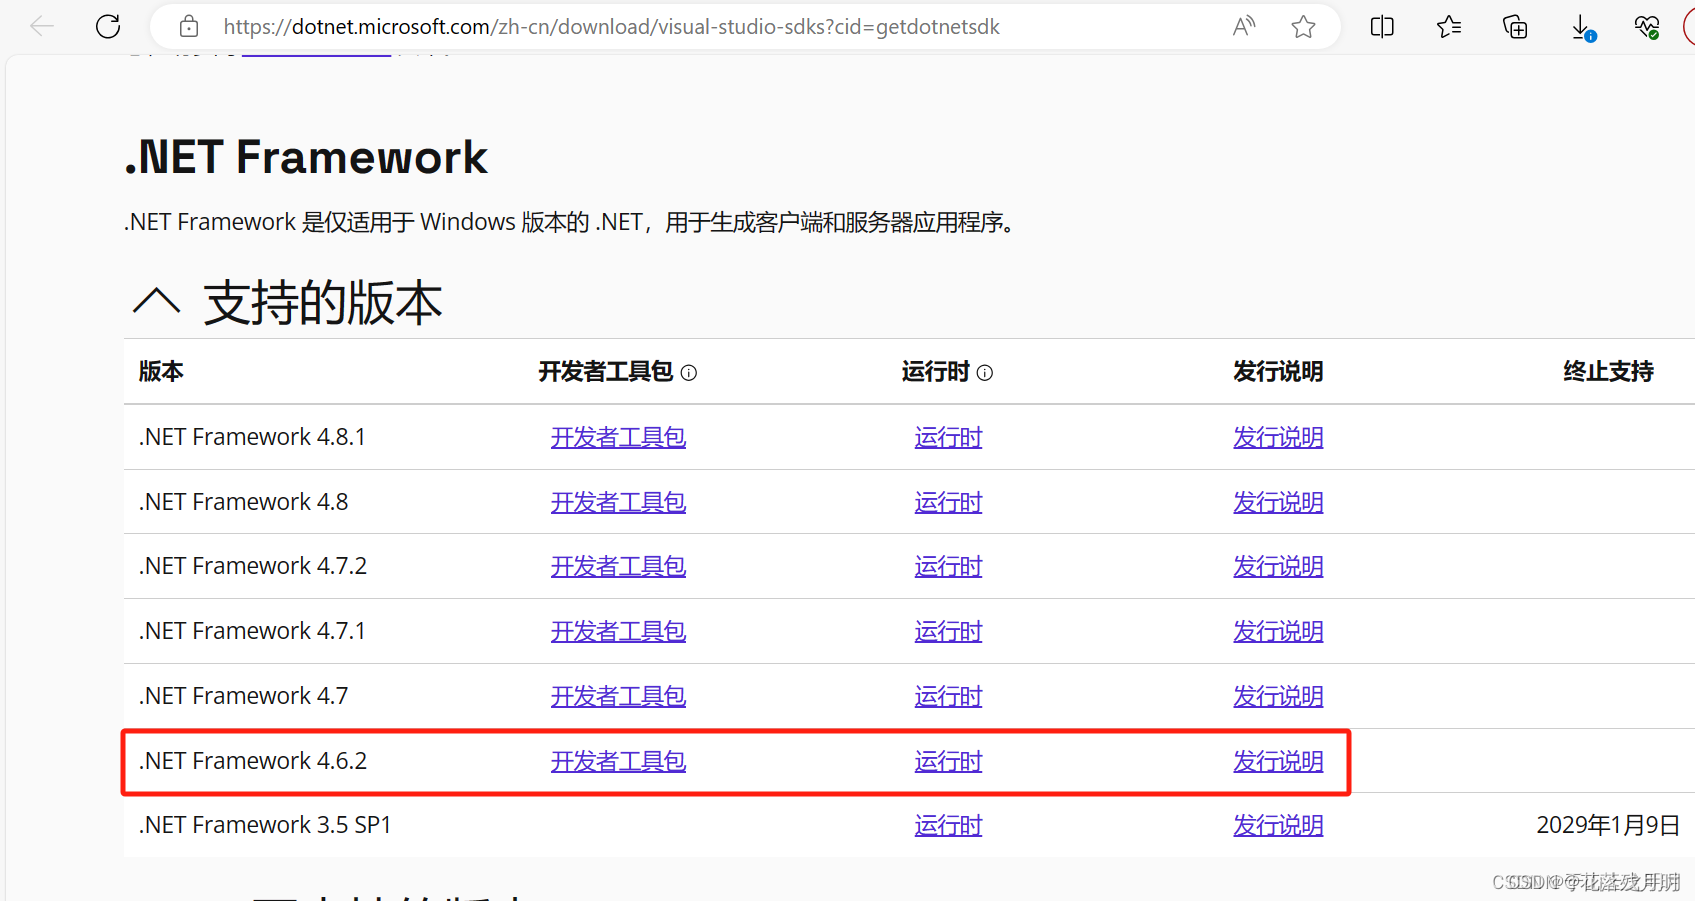Click the 支持的版本 section title
Image resolution: width=1695 pixels, height=901 pixels.
322,303
